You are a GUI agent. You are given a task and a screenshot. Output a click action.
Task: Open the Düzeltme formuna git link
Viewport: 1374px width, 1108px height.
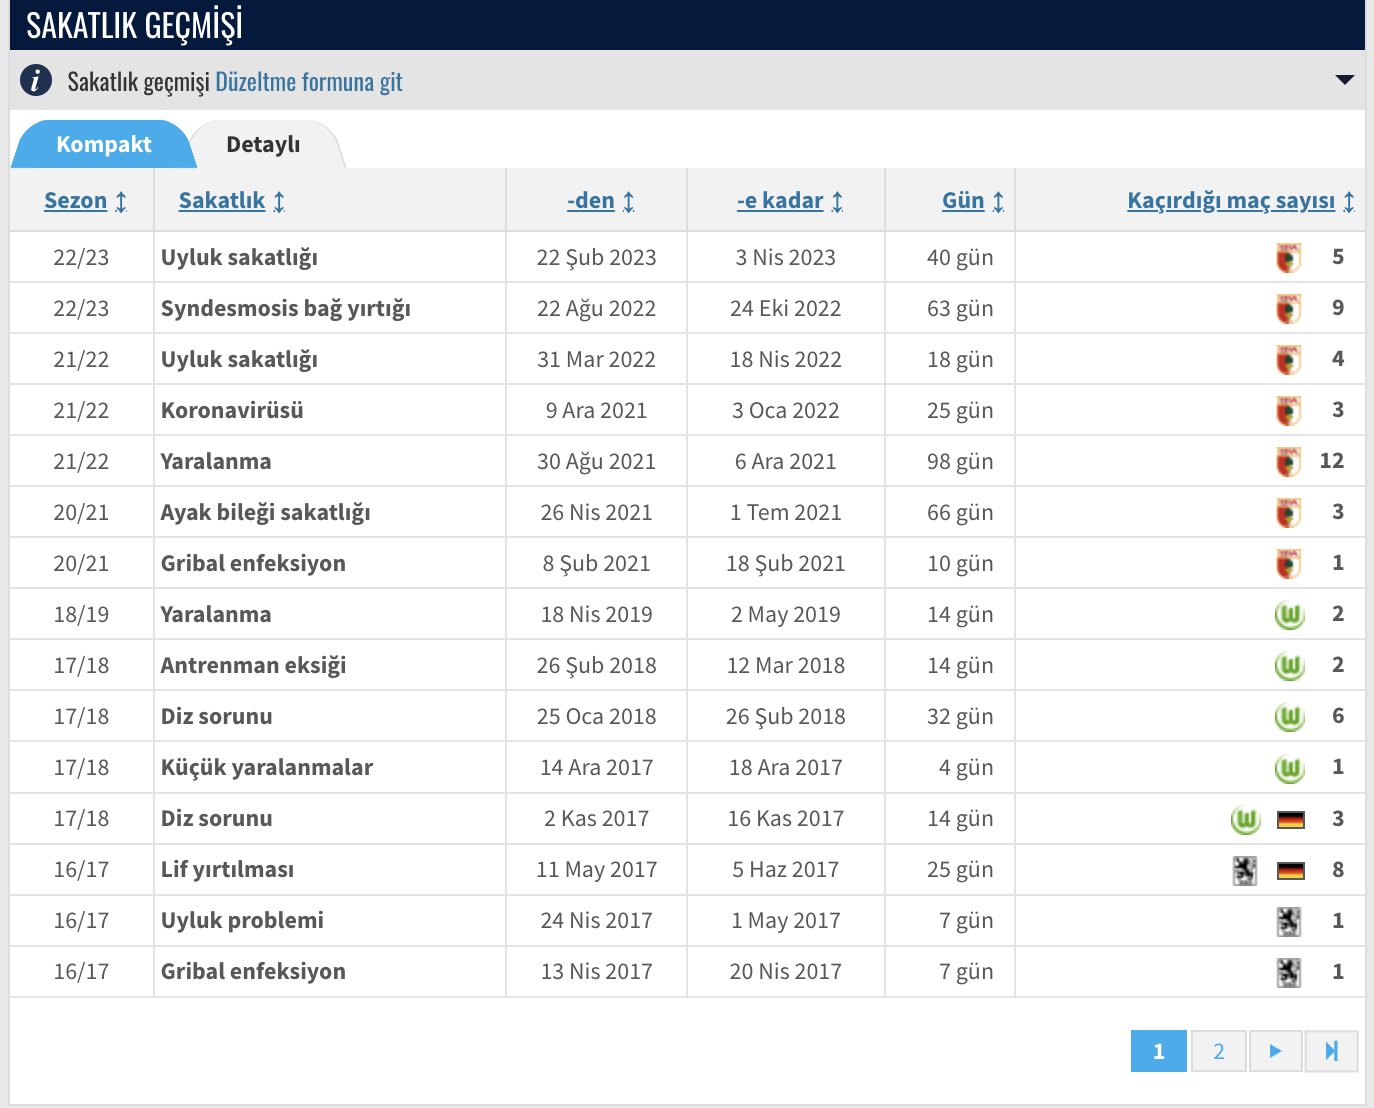pyautogui.click(x=309, y=81)
